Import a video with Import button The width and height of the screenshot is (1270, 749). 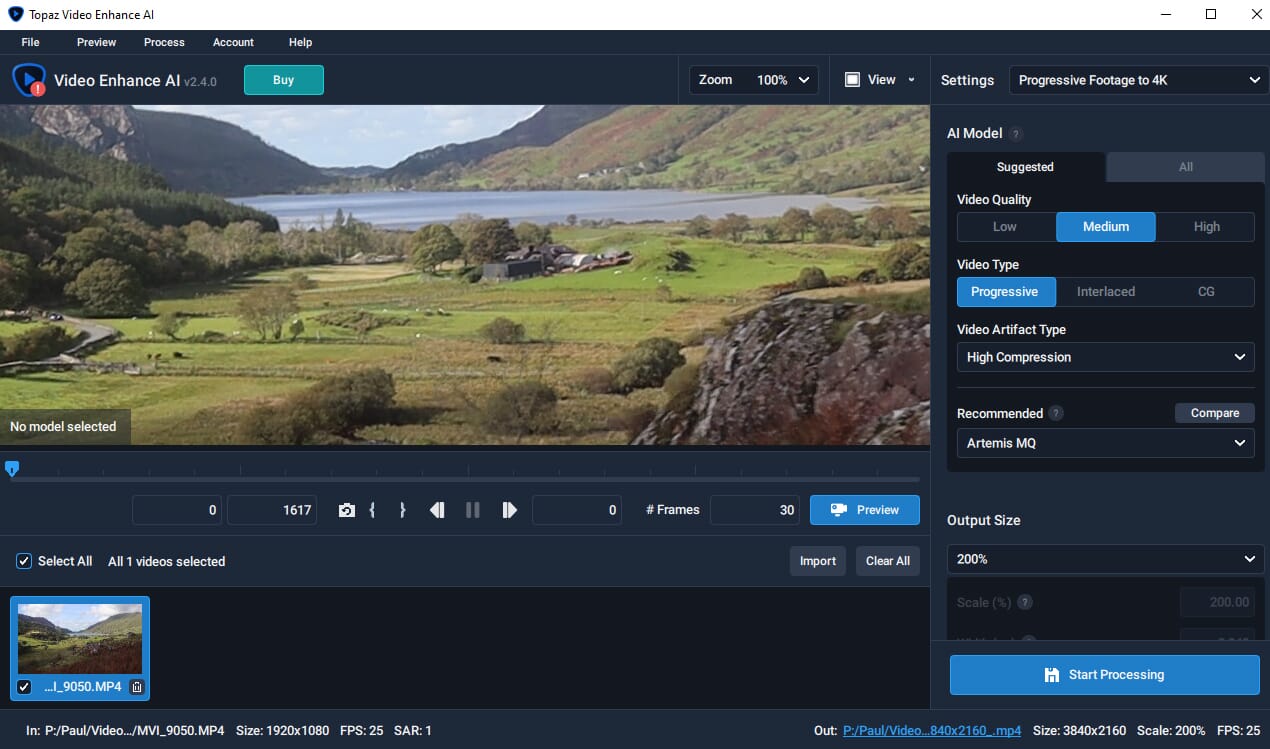818,561
